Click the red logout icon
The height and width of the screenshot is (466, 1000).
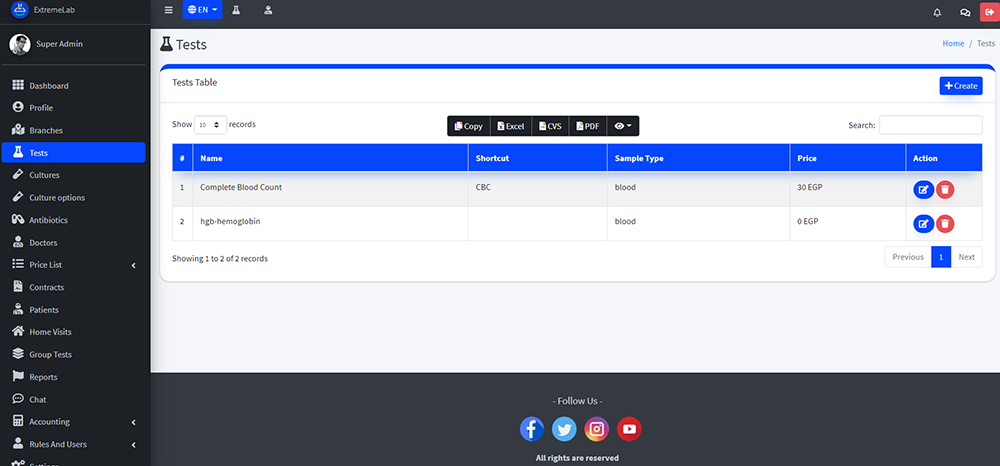989,12
